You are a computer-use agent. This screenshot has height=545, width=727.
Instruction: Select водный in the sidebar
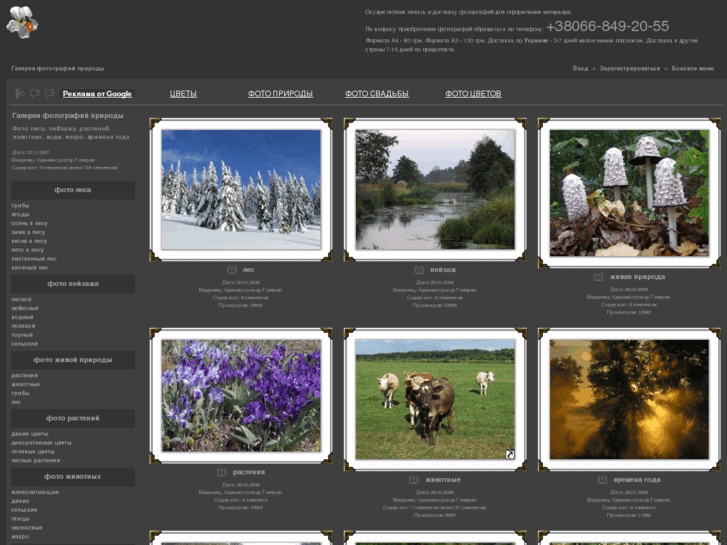tap(22, 317)
